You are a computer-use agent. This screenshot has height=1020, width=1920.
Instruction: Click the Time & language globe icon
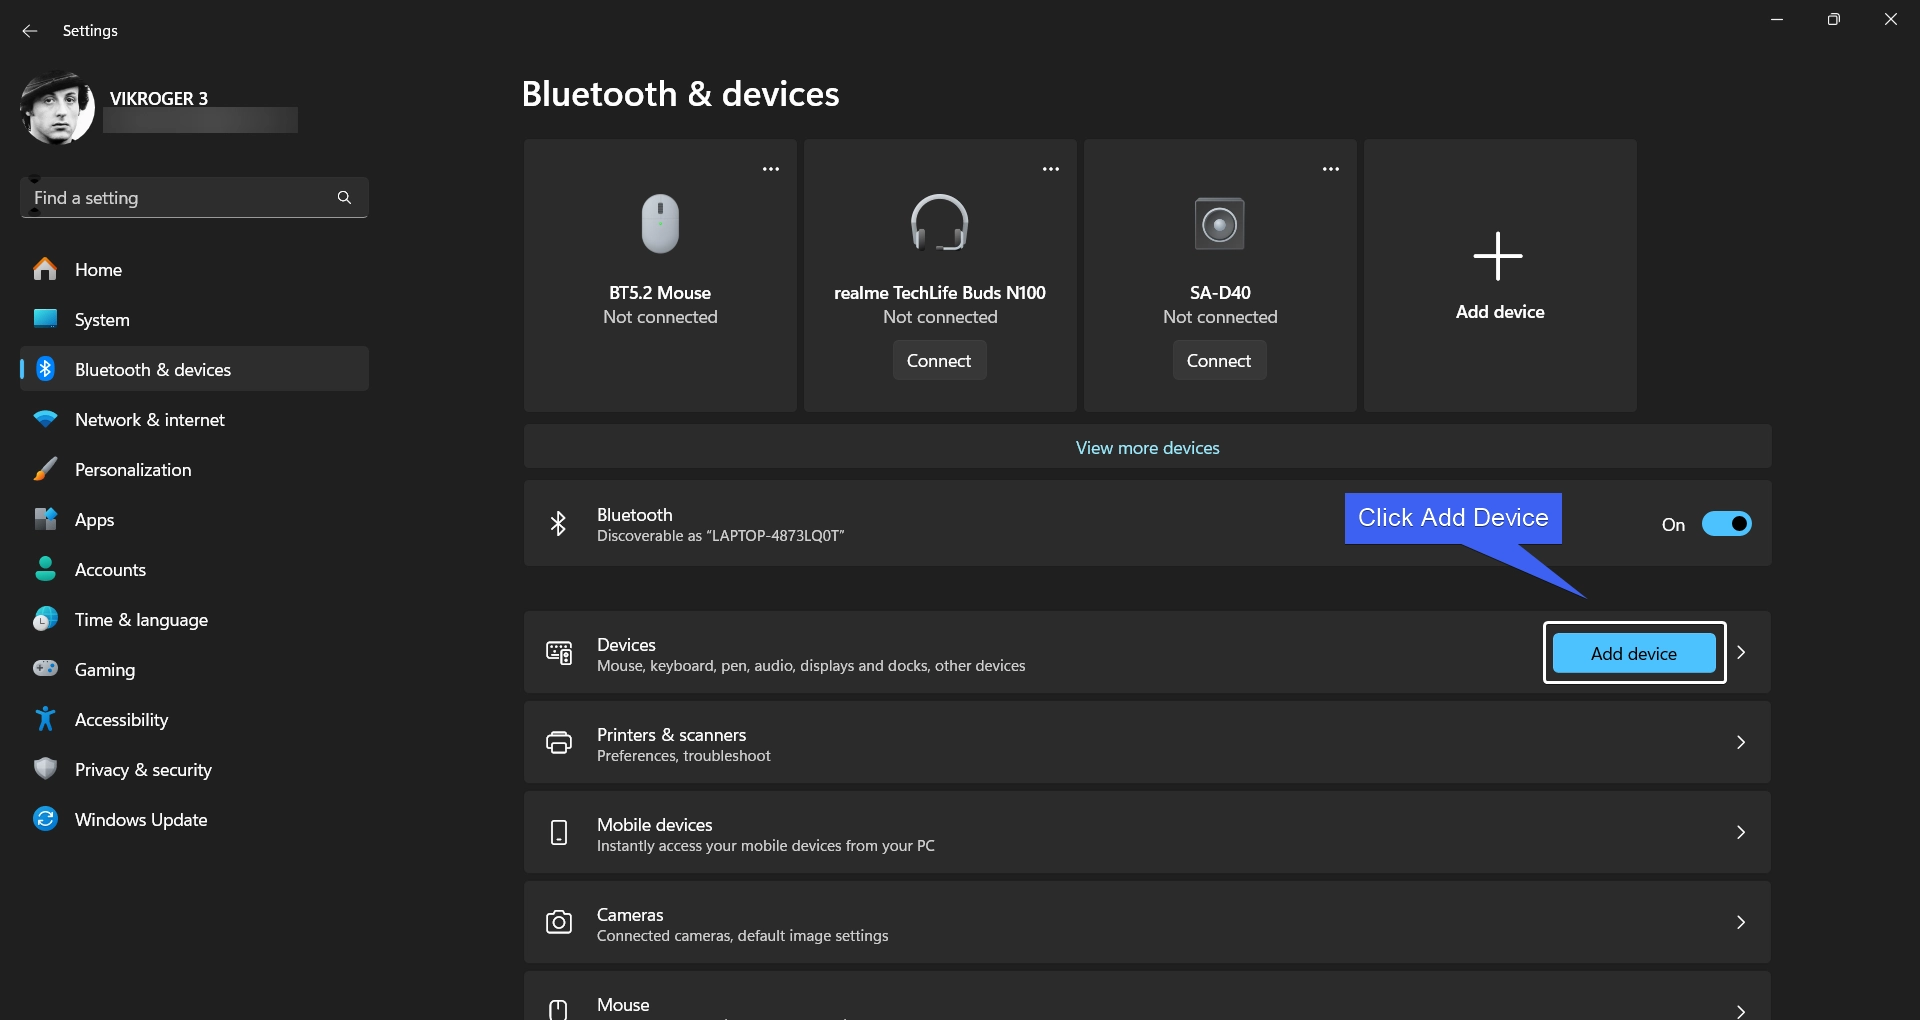(x=45, y=619)
